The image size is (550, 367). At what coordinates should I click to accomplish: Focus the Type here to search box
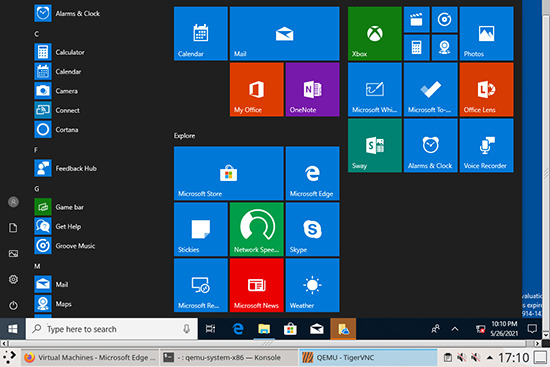point(112,329)
